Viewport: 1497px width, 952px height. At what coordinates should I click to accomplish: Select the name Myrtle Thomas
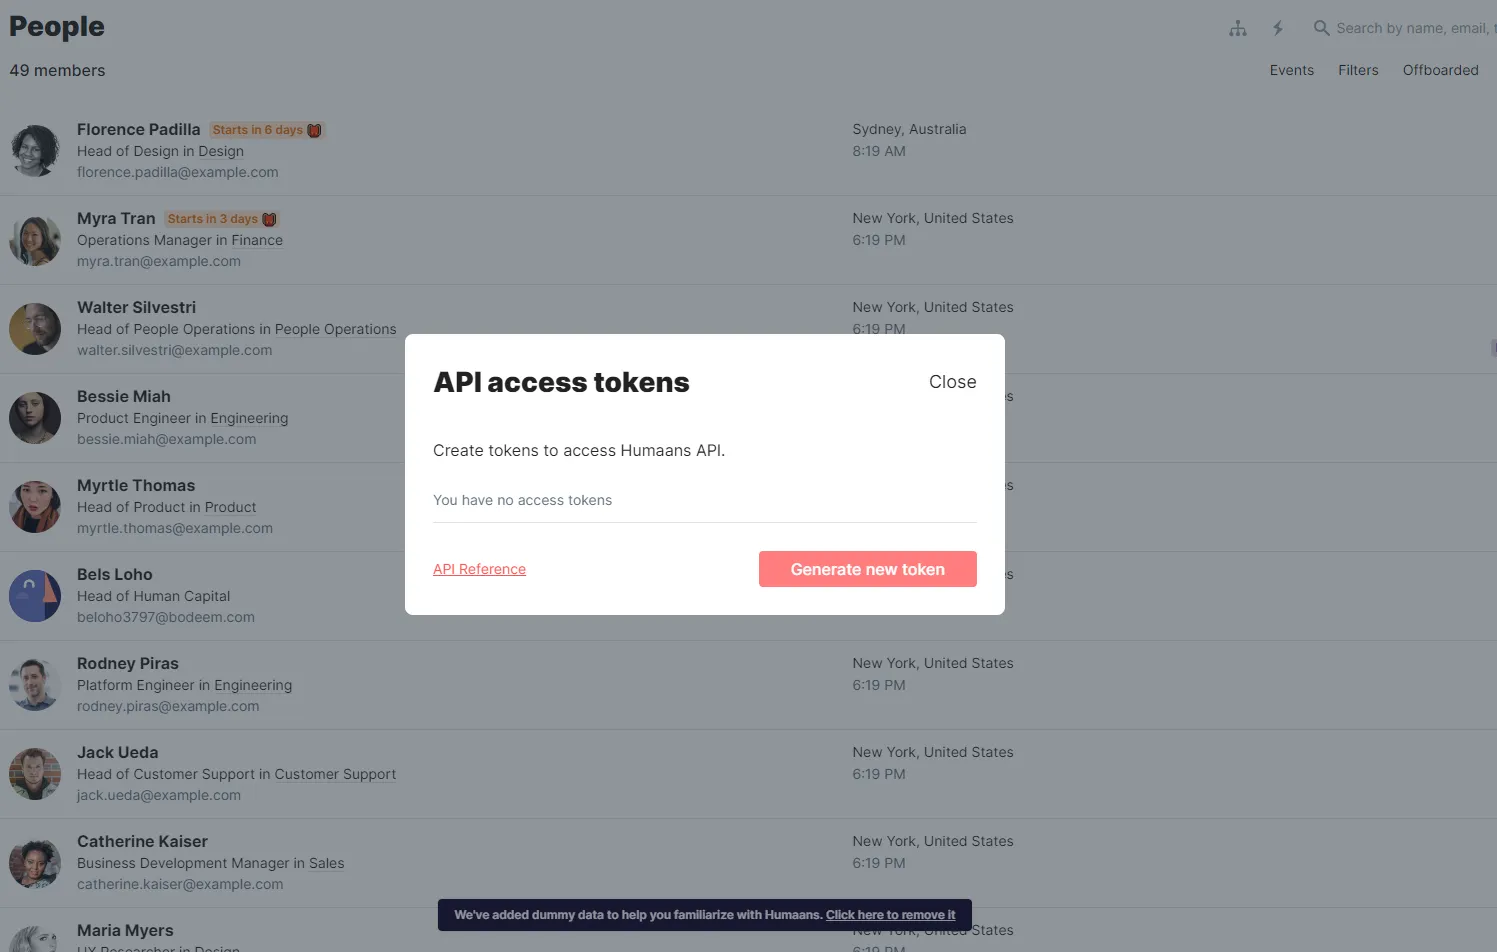click(136, 485)
